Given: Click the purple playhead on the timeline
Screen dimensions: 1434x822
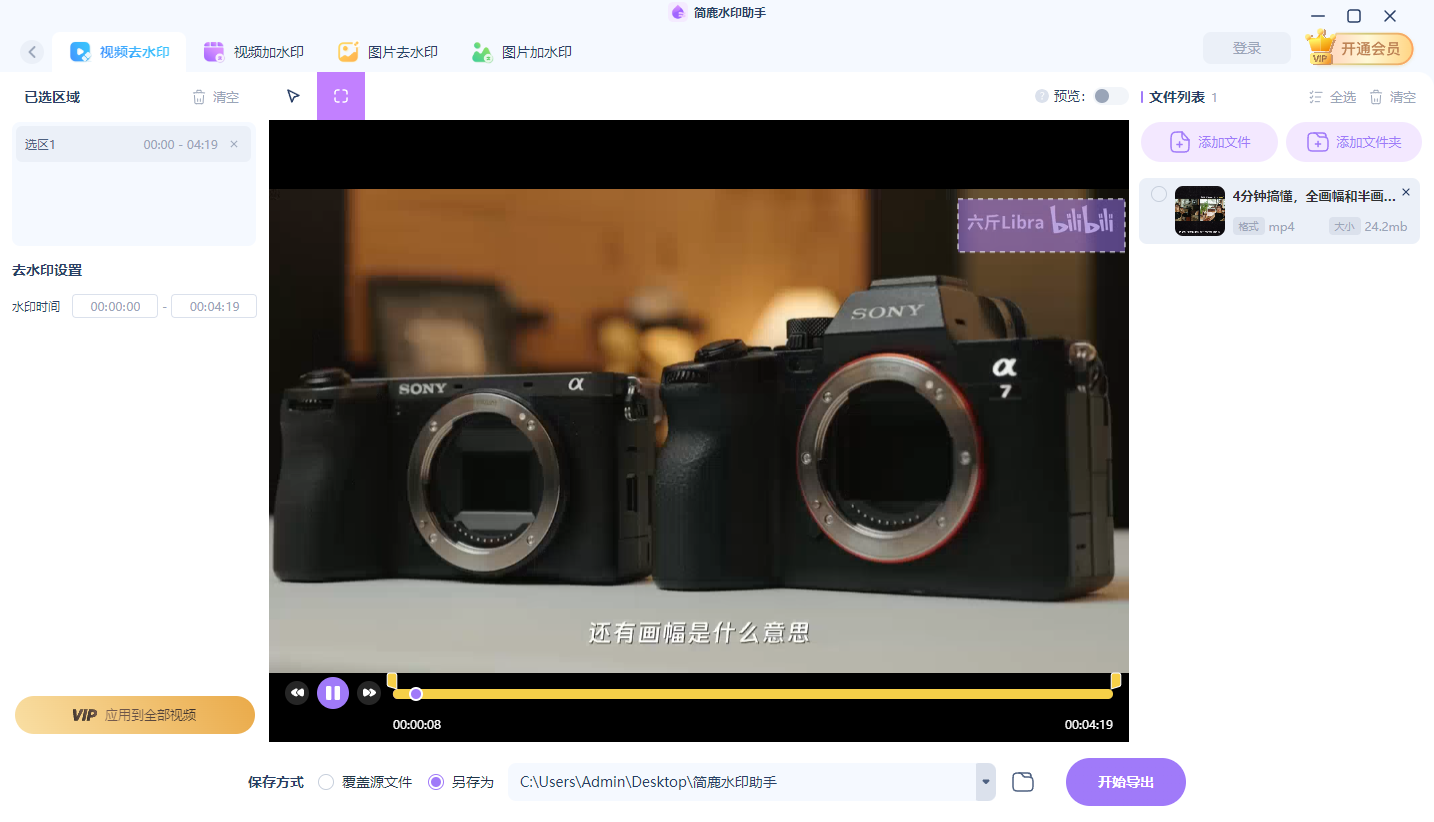Looking at the screenshot, I should coord(416,694).
